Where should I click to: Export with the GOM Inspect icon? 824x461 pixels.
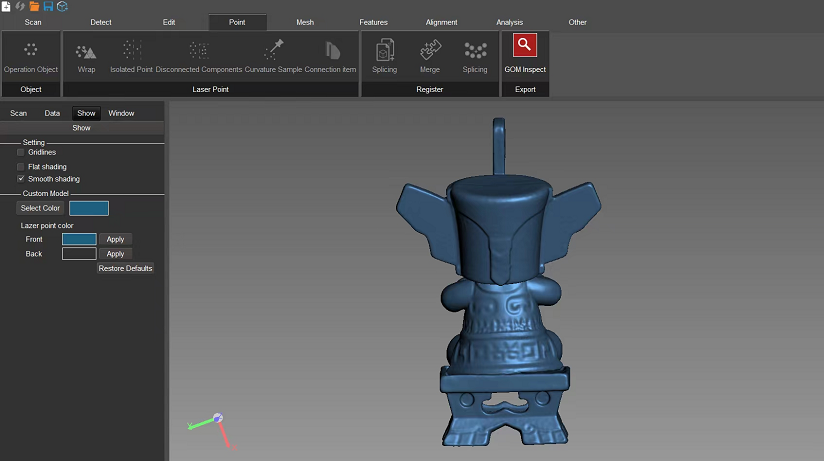click(x=525, y=53)
